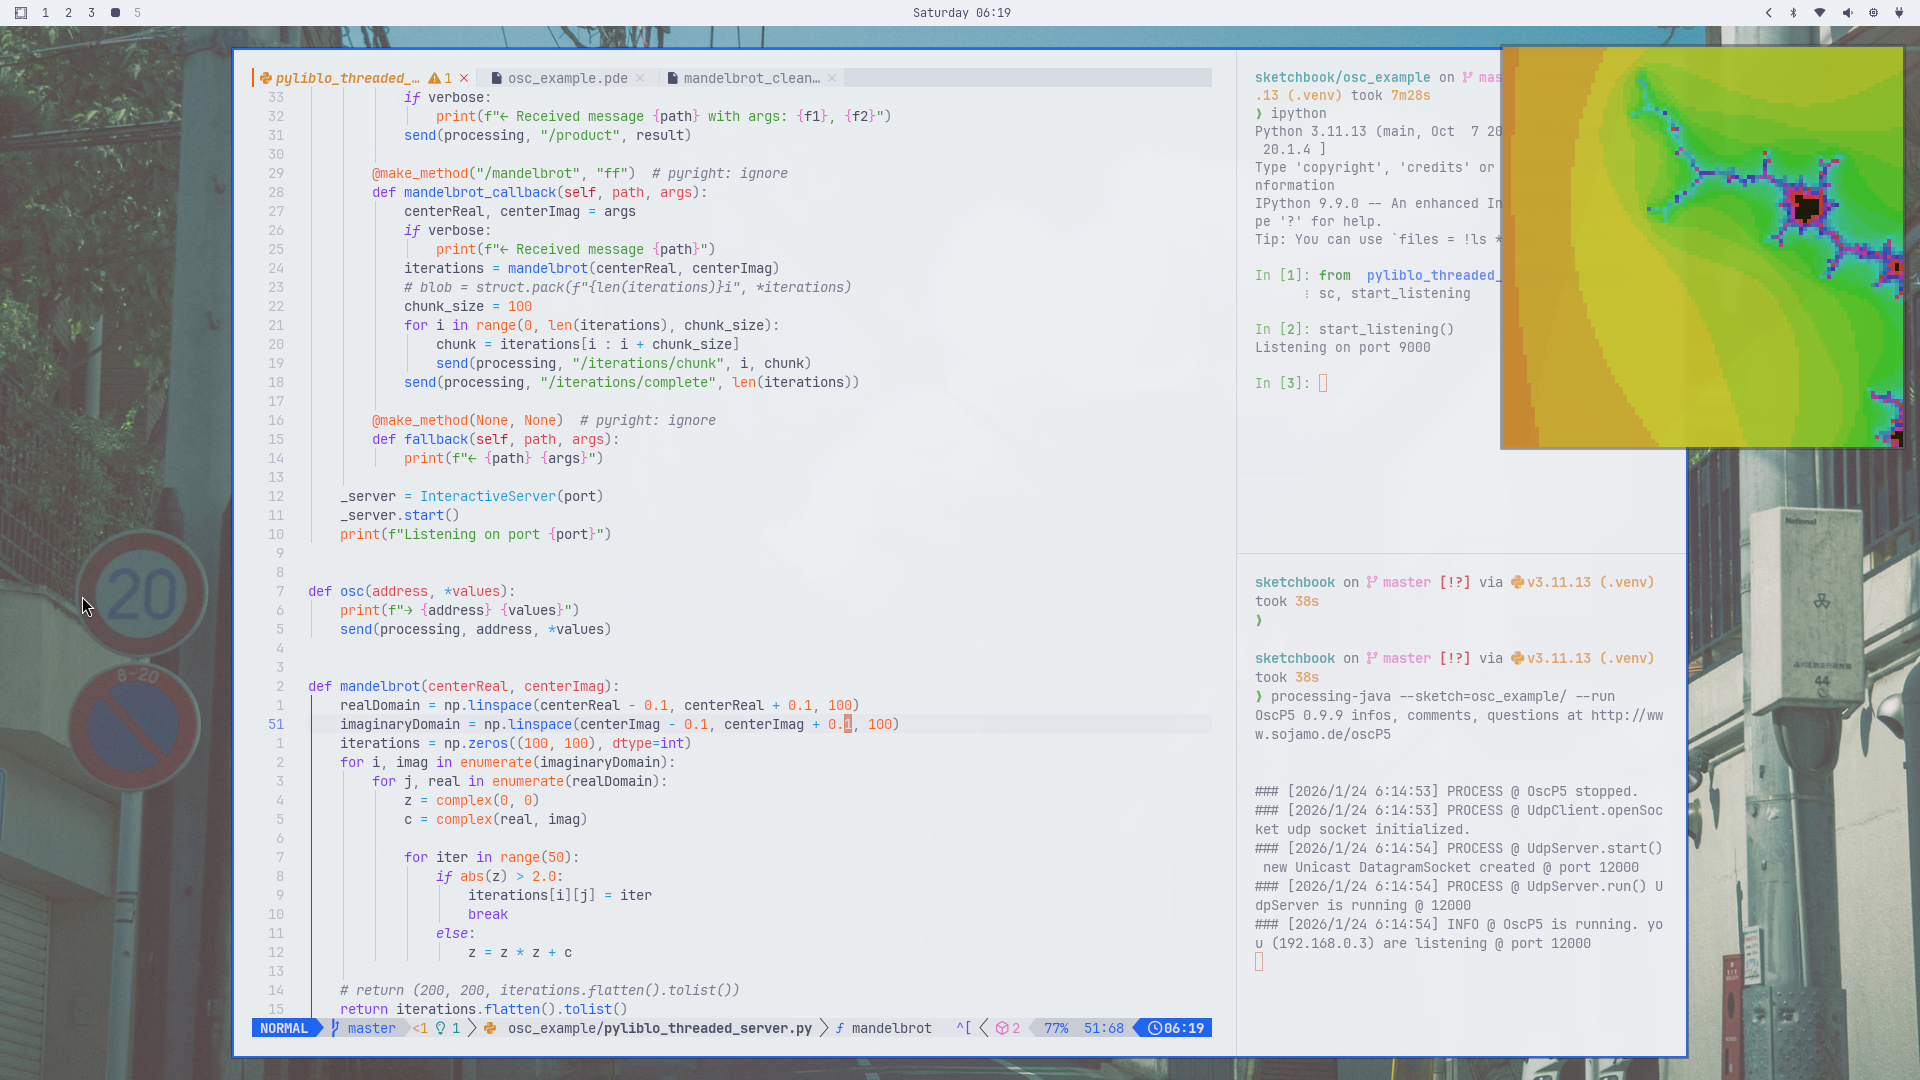The height and width of the screenshot is (1080, 1920).
Task: Click the 77% scroll progress segment
Action: pos(1055,1028)
